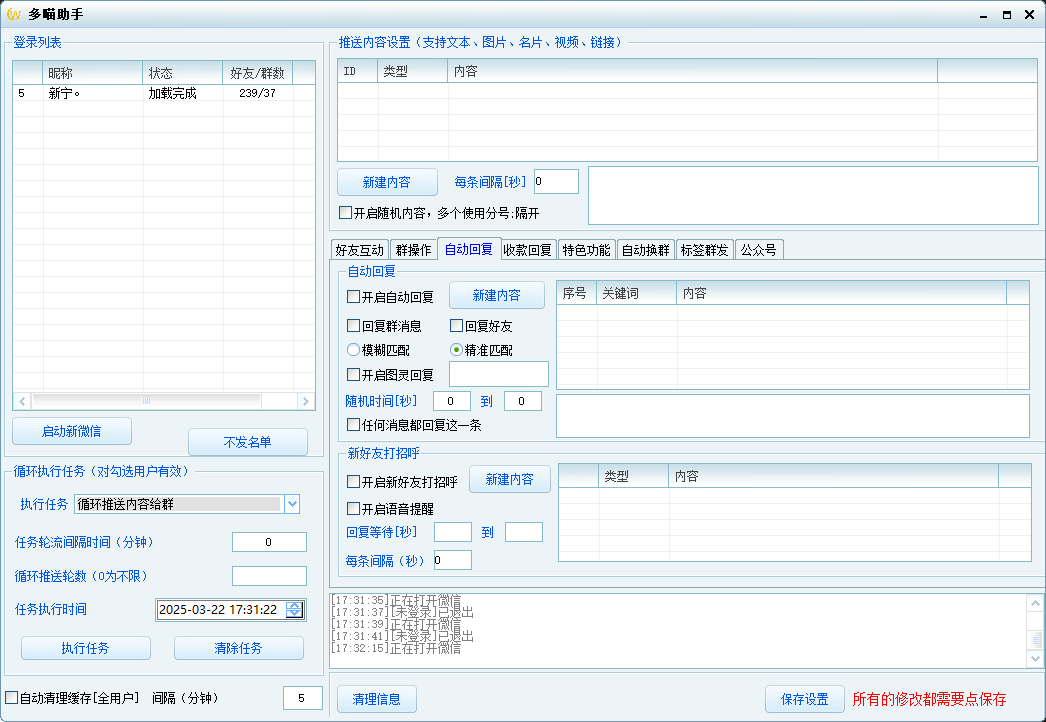Viewport: 1046px width, 722px height.
Task: Open the 特色功能 tab
Action: (586, 250)
